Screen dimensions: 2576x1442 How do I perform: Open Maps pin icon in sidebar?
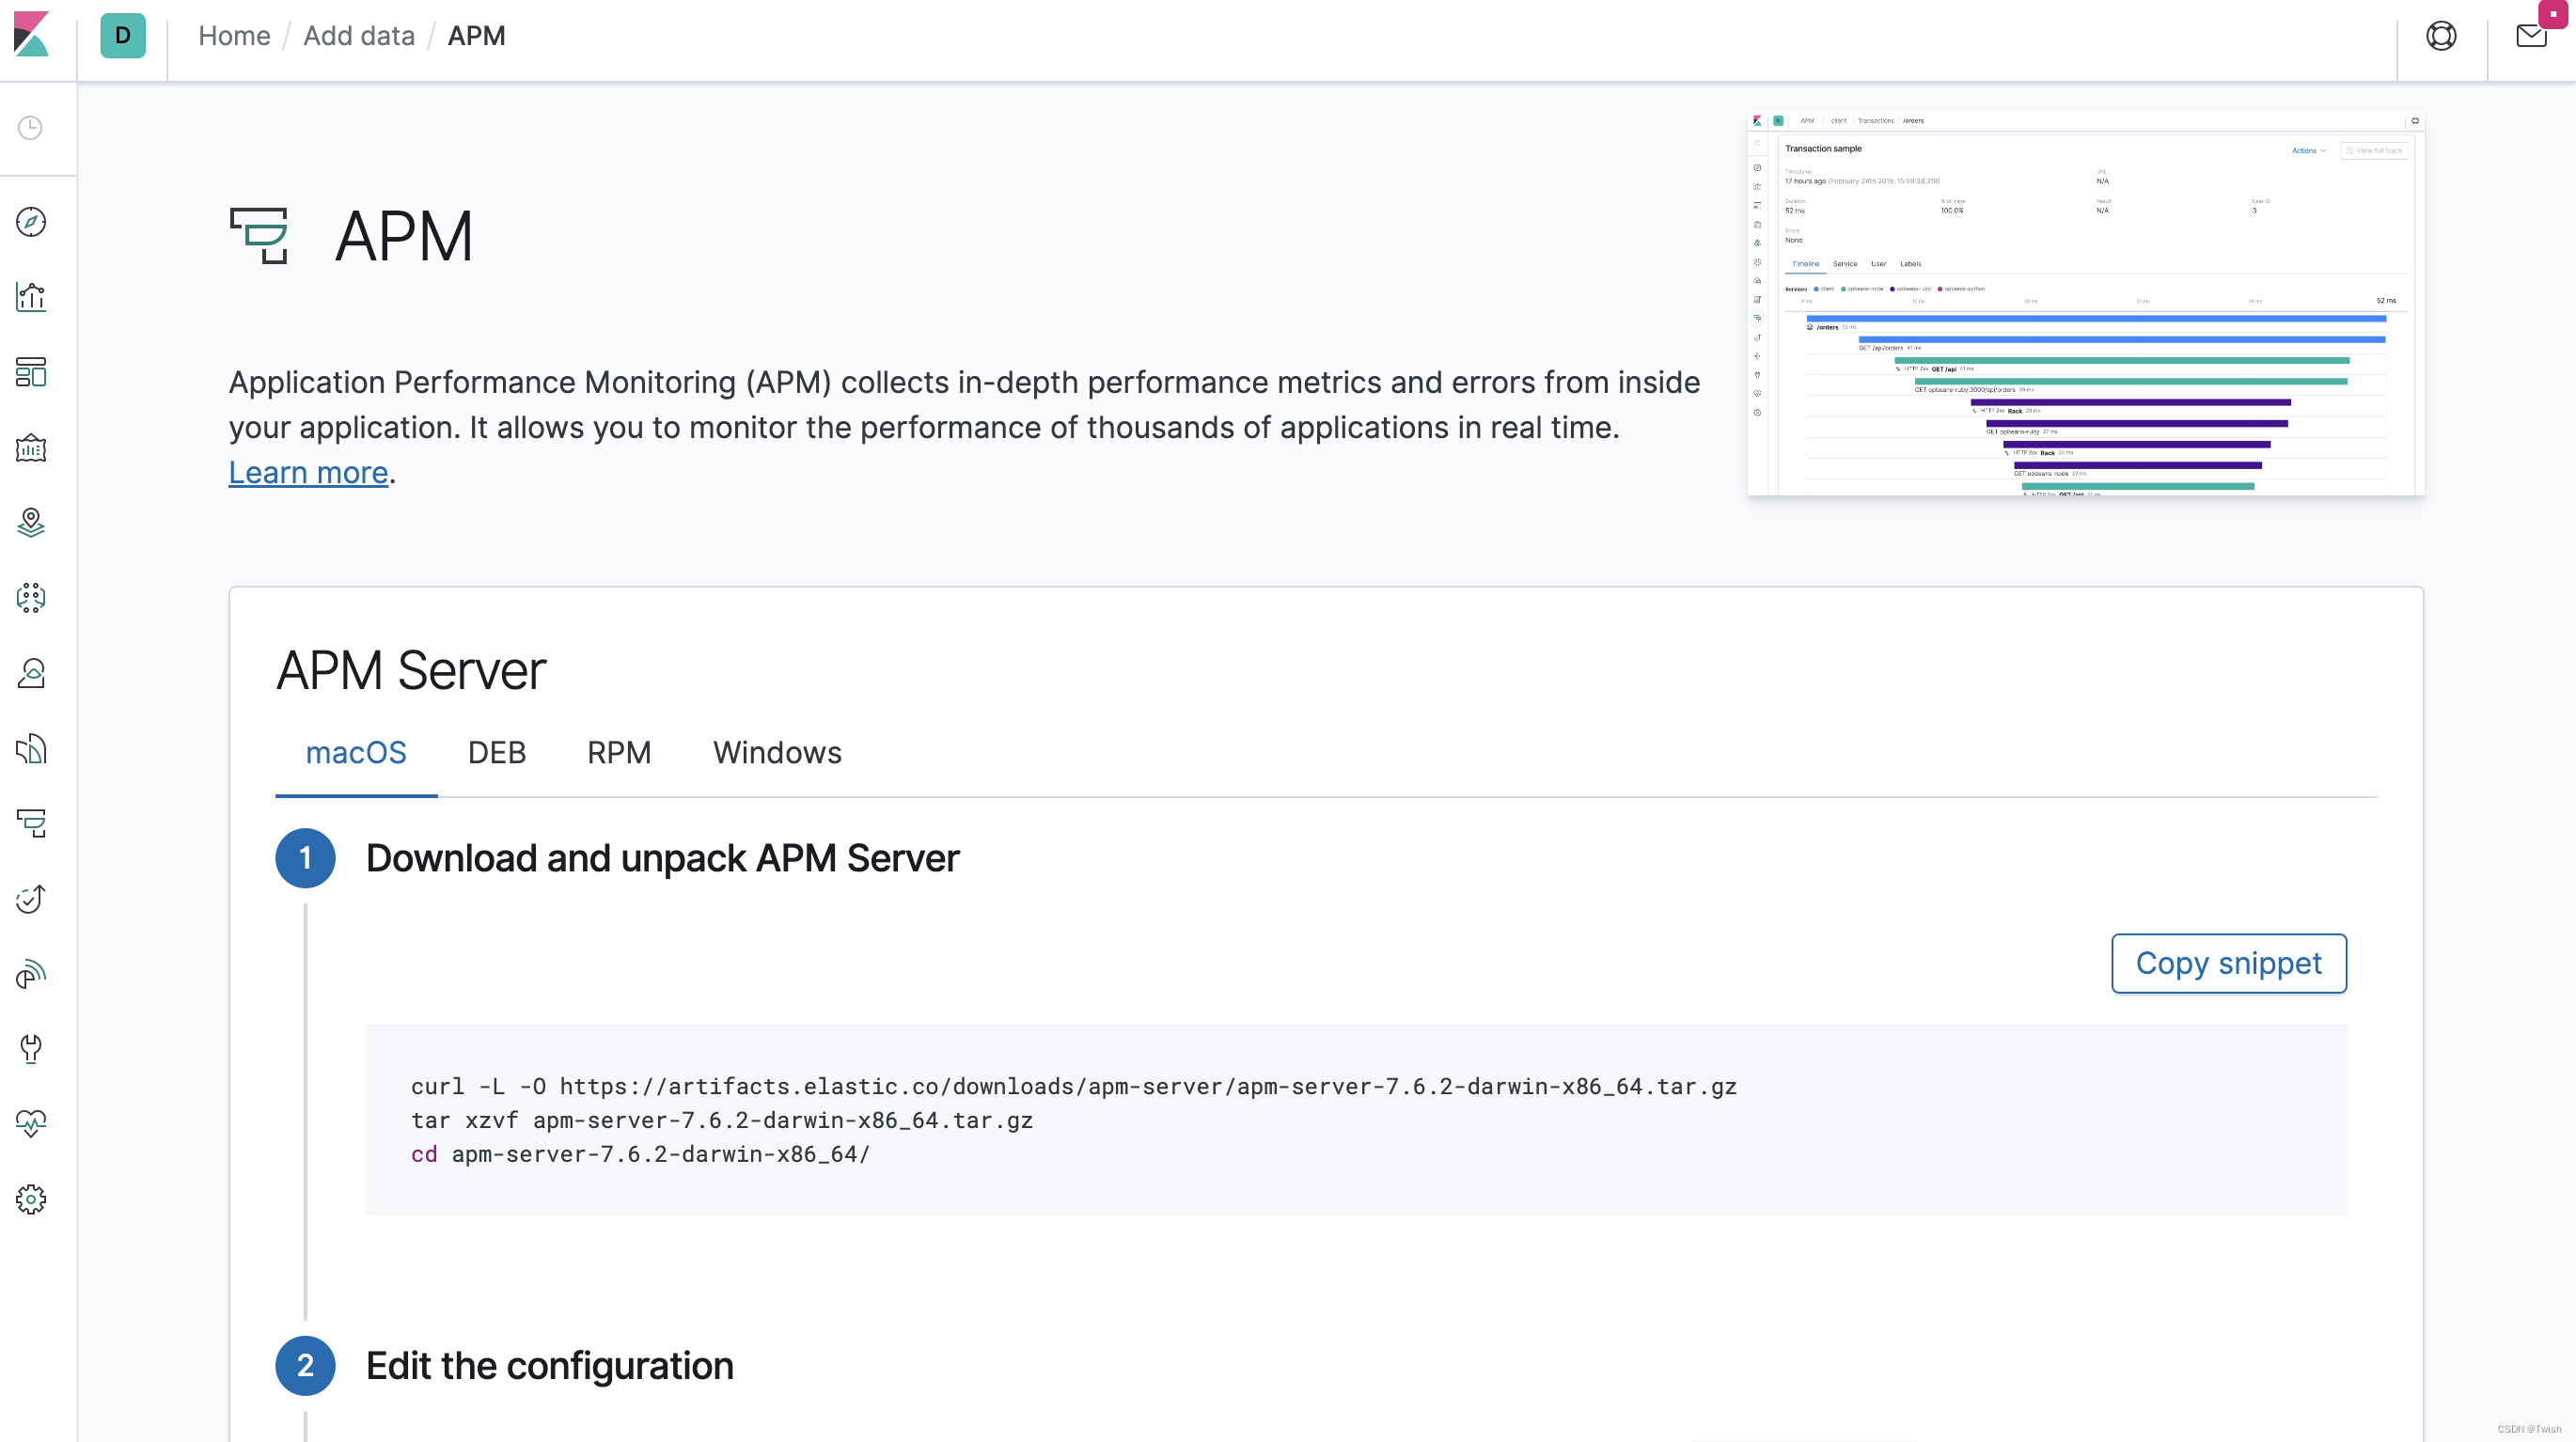[x=31, y=522]
